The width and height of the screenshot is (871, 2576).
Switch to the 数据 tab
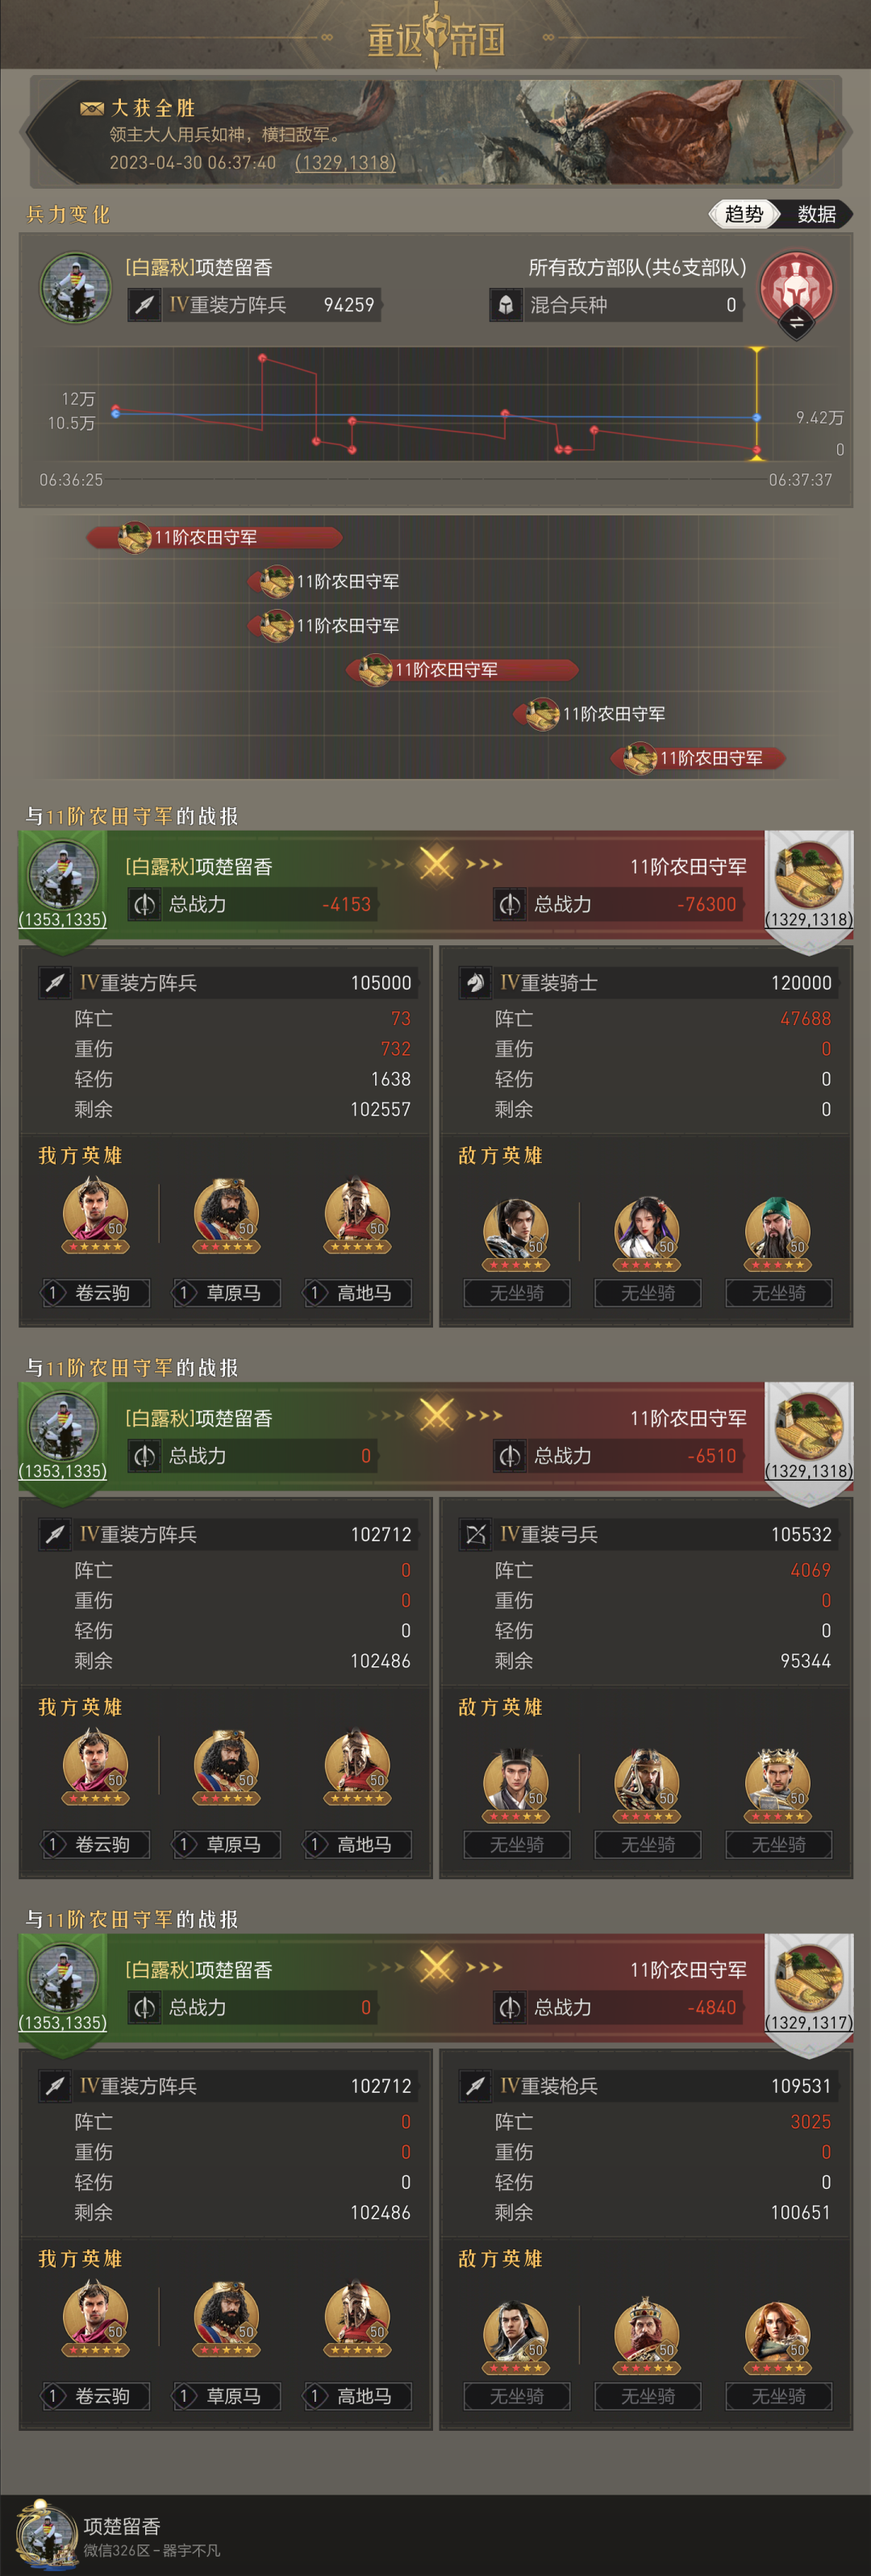(x=816, y=214)
